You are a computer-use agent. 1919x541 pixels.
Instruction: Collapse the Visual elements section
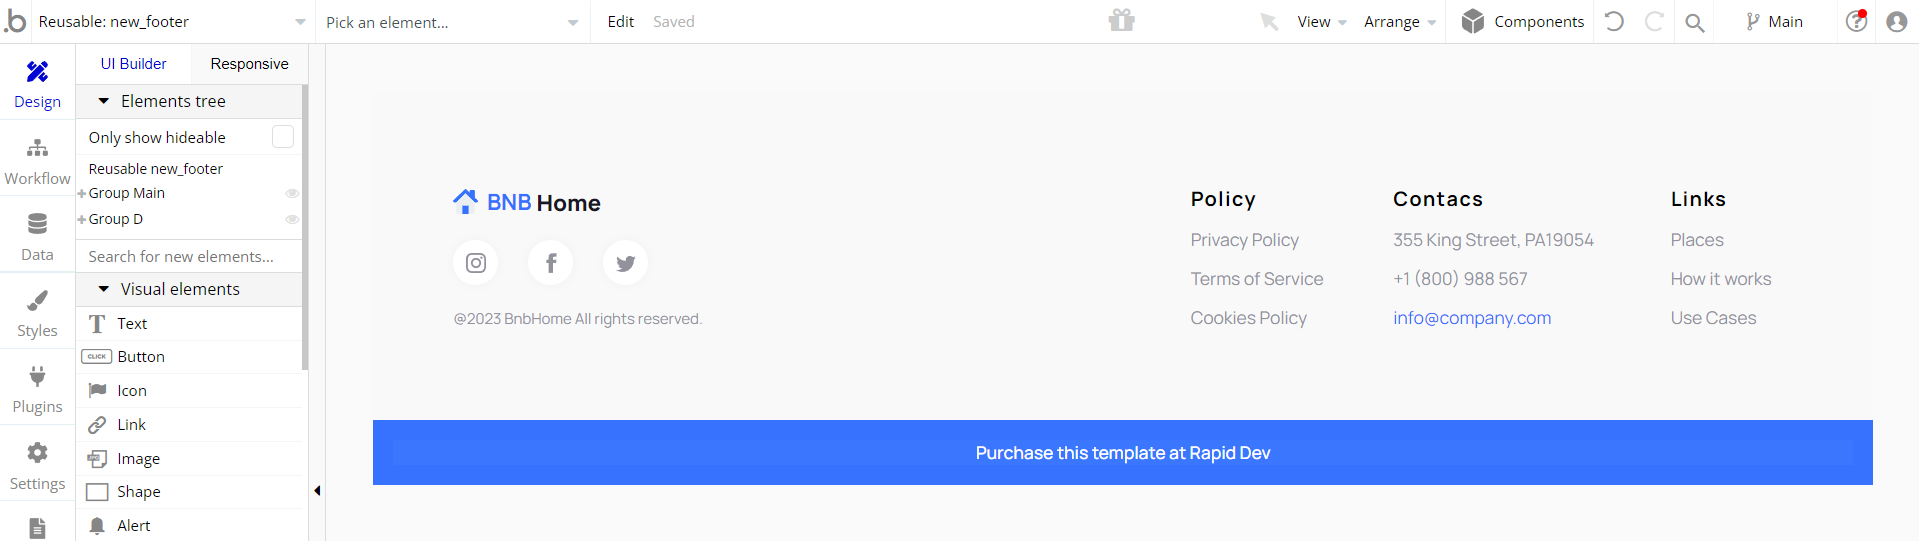[x=103, y=289]
